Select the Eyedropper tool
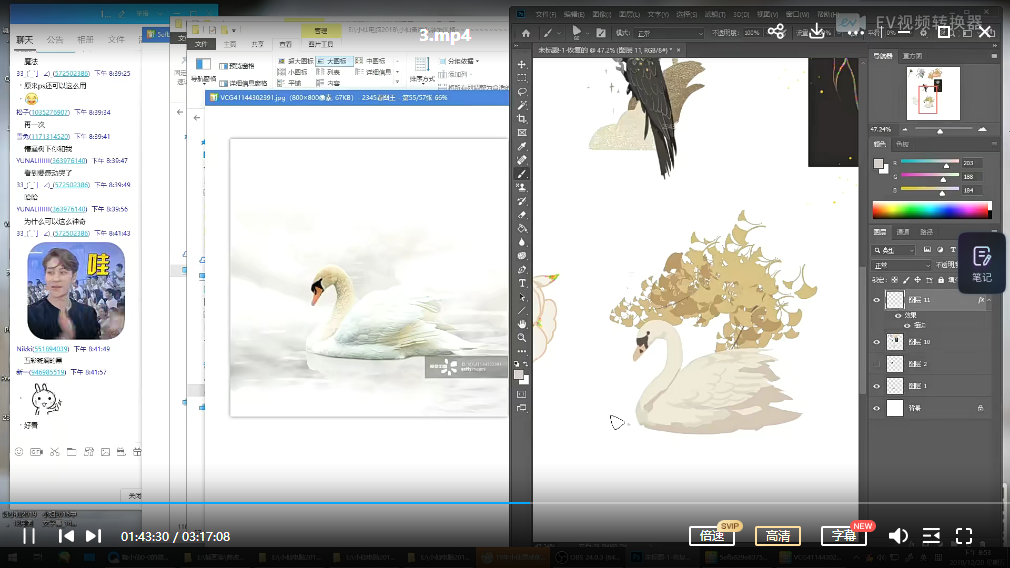Viewport: 1010px width, 568px height. pos(522,147)
